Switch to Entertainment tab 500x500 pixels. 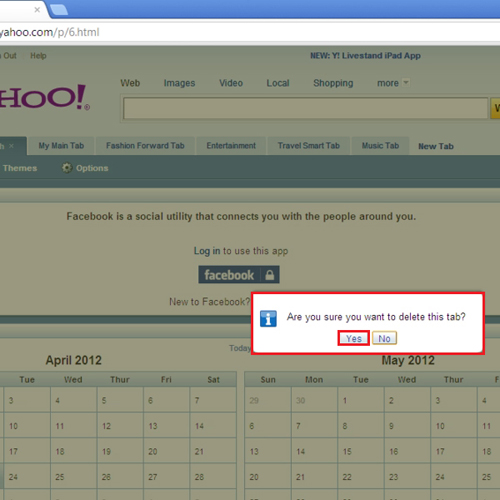(231, 146)
